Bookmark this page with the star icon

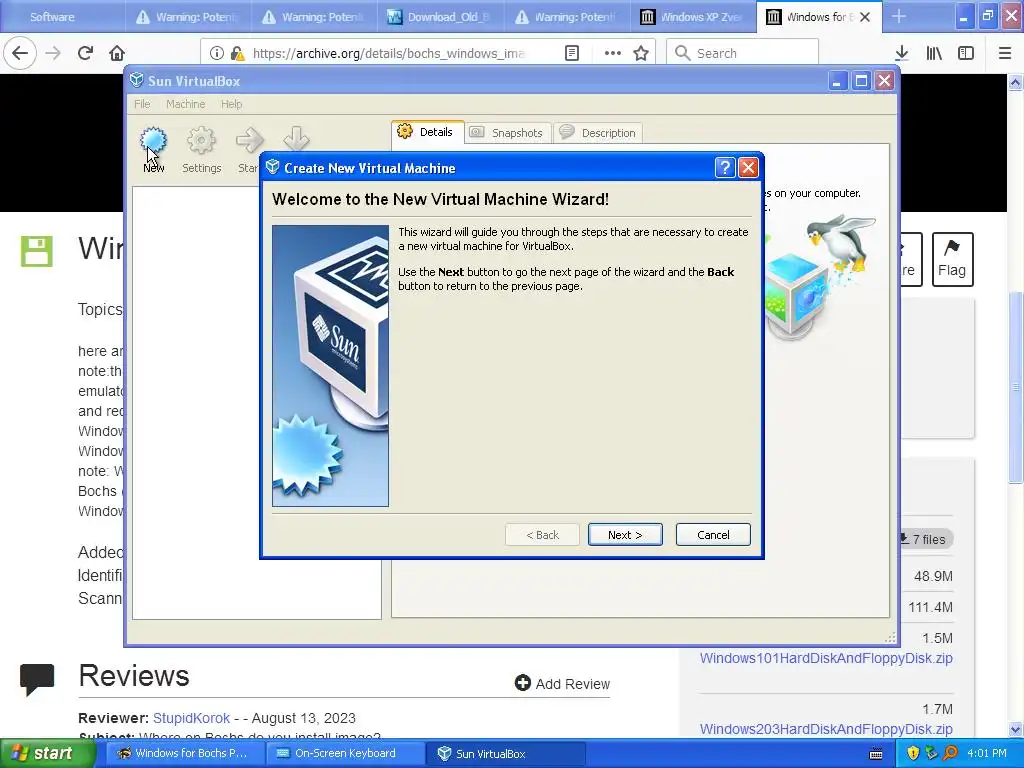[641, 54]
